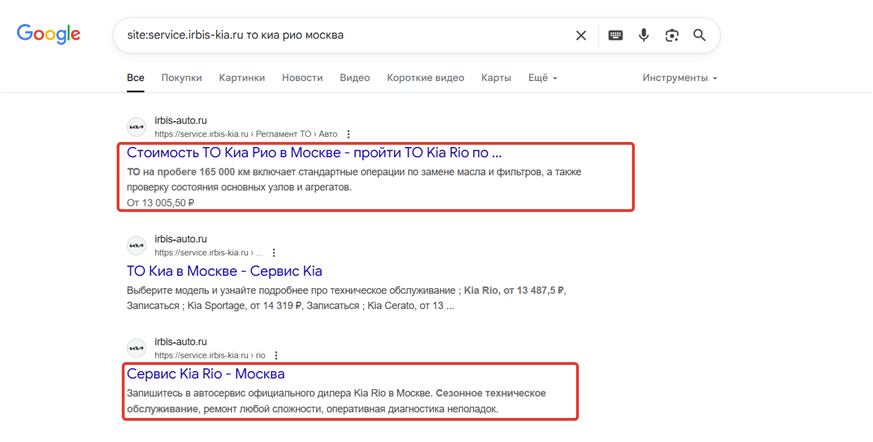873x442 pixels.
Task: Open link Стоимость ТО Киа Рио в Москве
Action: click(x=314, y=153)
